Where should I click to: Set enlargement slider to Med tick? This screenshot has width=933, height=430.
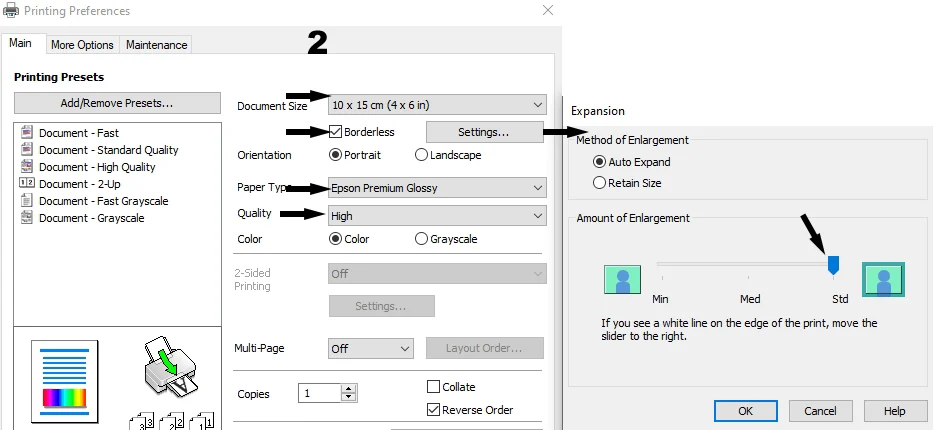(748, 277)
